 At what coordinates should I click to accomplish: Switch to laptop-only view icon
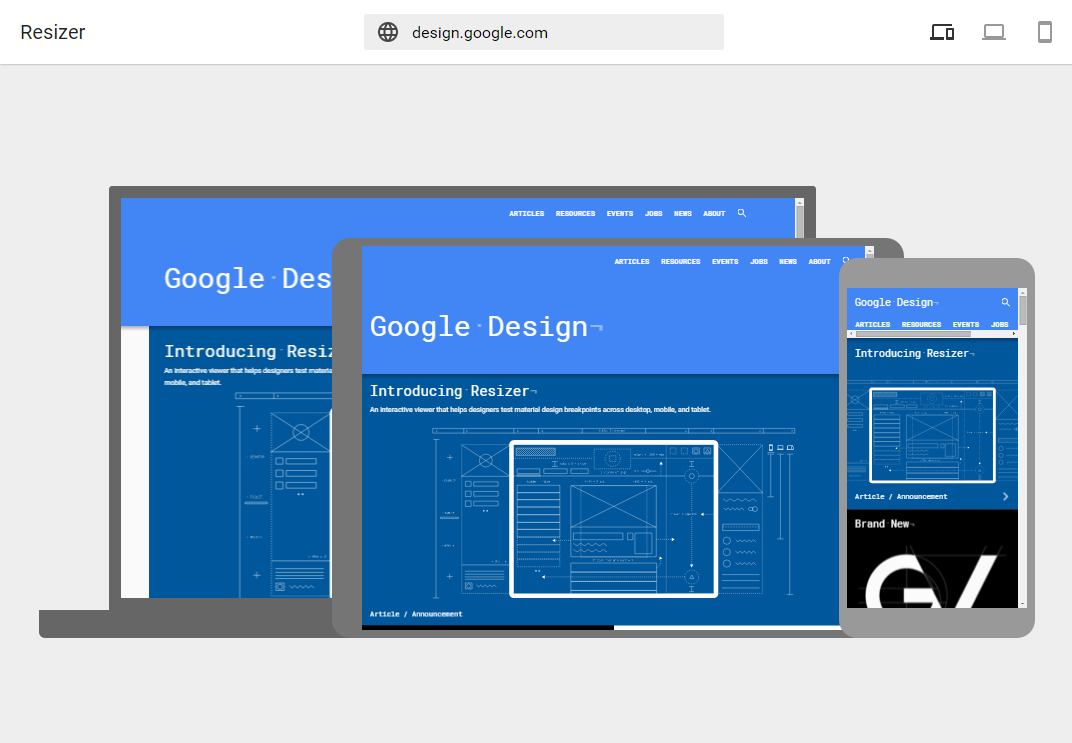993,32
